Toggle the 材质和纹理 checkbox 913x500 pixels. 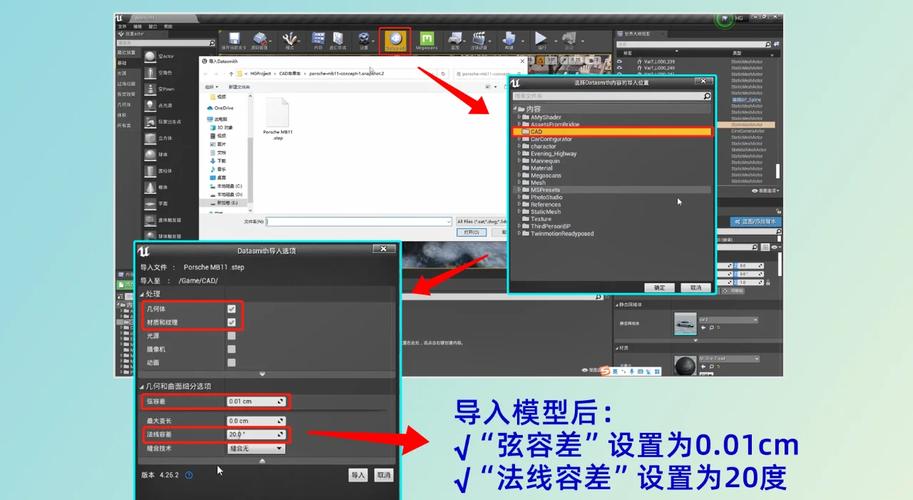click(x=231, y=323)
